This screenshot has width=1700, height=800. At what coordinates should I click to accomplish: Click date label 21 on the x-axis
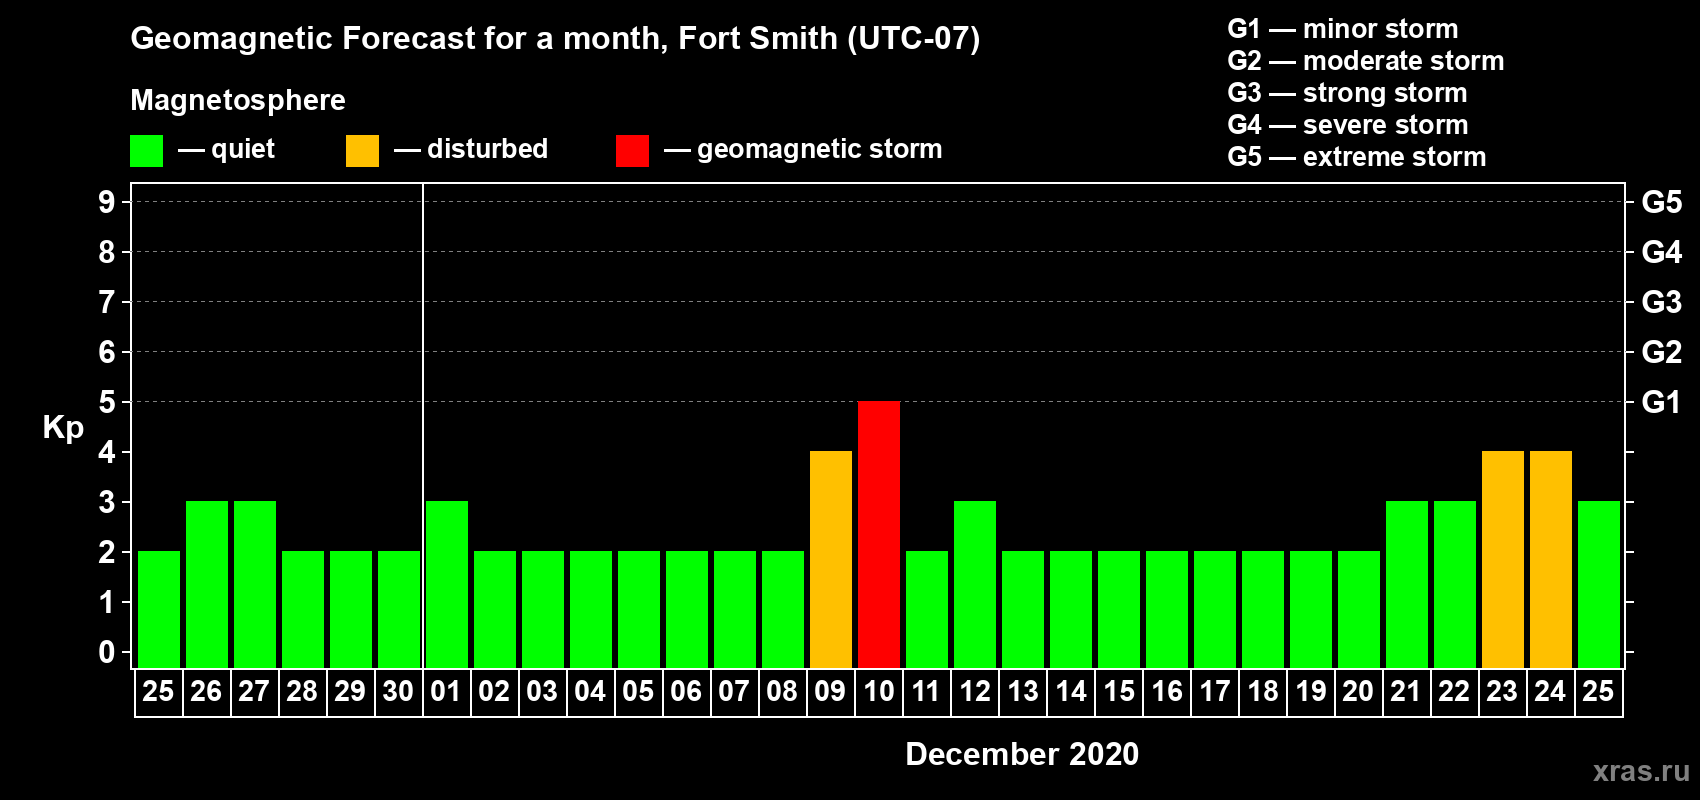coord(1406,692)
